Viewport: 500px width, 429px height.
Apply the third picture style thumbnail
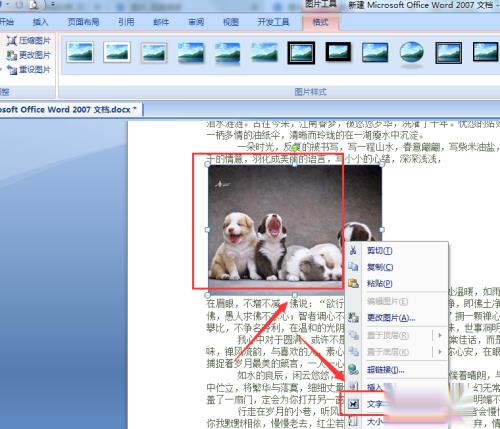click(x=154, y=52)
